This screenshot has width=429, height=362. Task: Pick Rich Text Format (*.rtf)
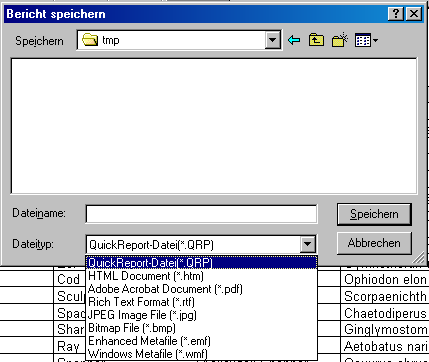coord(201,302)
